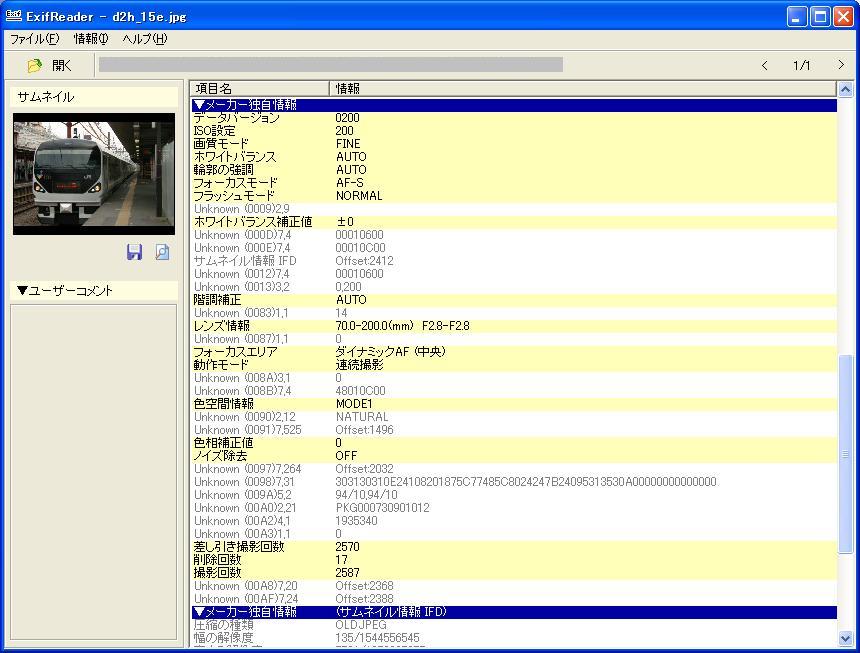Click the ExifReader title bar icon

tap(14, 15)
